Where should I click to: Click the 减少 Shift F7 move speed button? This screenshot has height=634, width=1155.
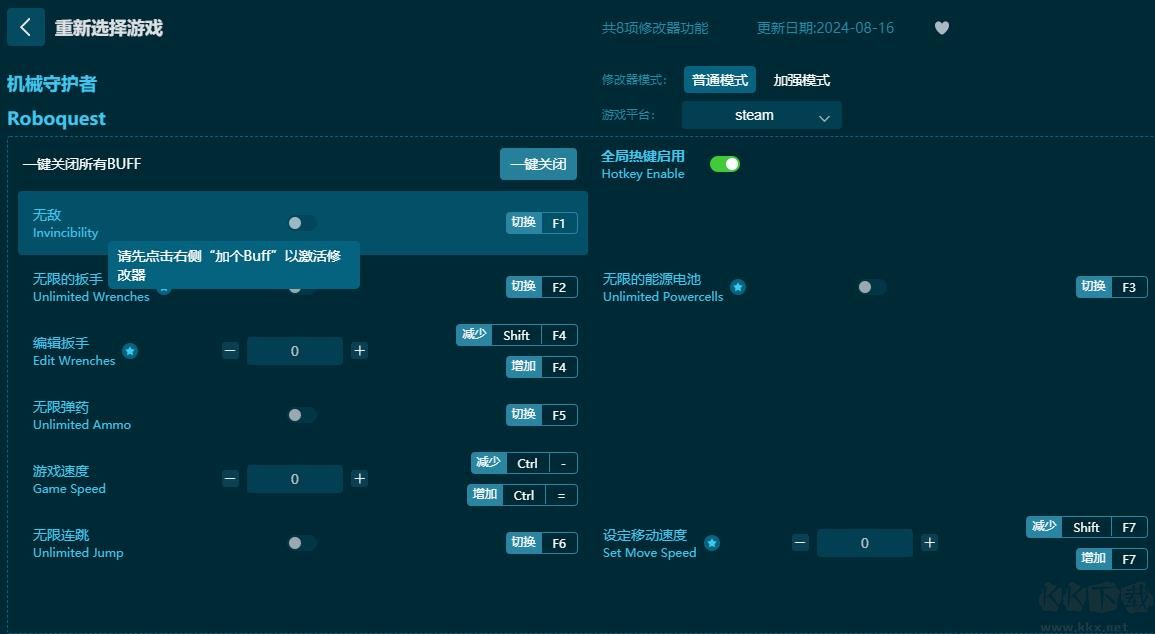[x=1086, y=527]
